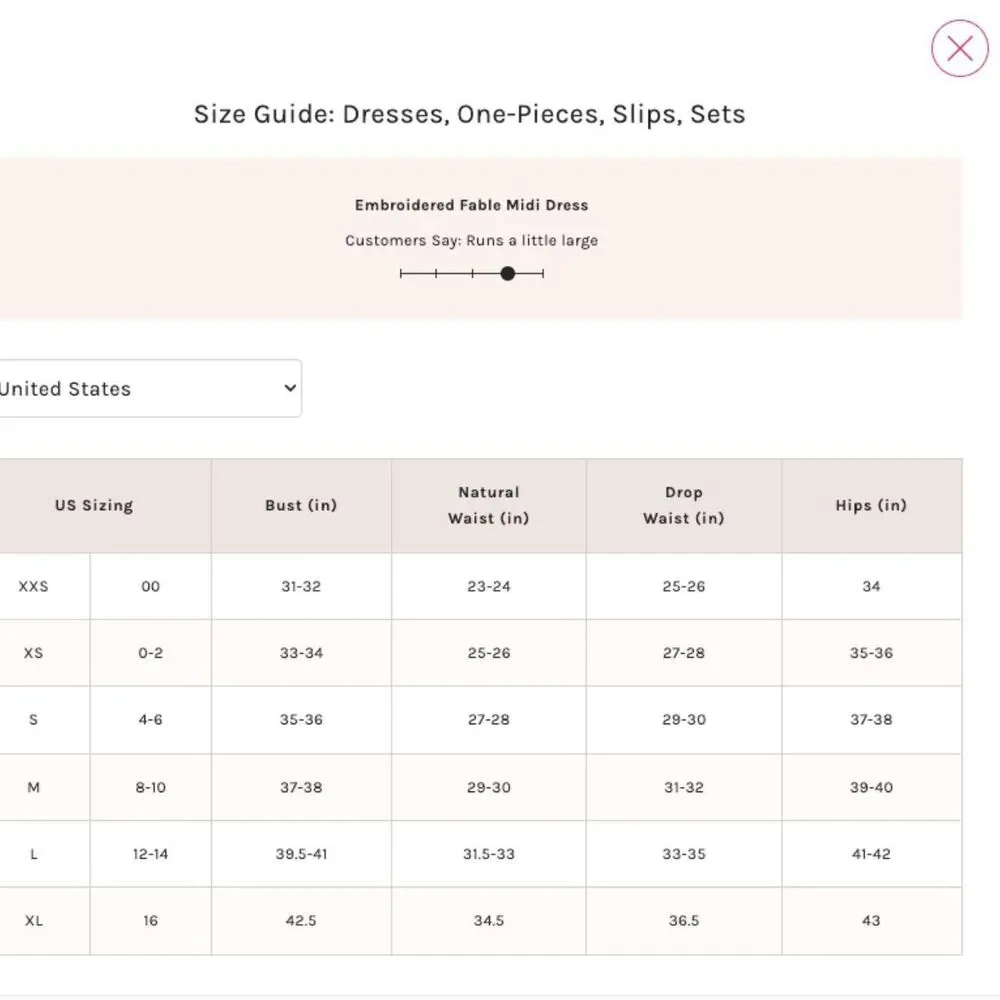Click the M drop waist value "31-32"
The height and width of the screenshot is (1000, 1000).
(684, 787)
